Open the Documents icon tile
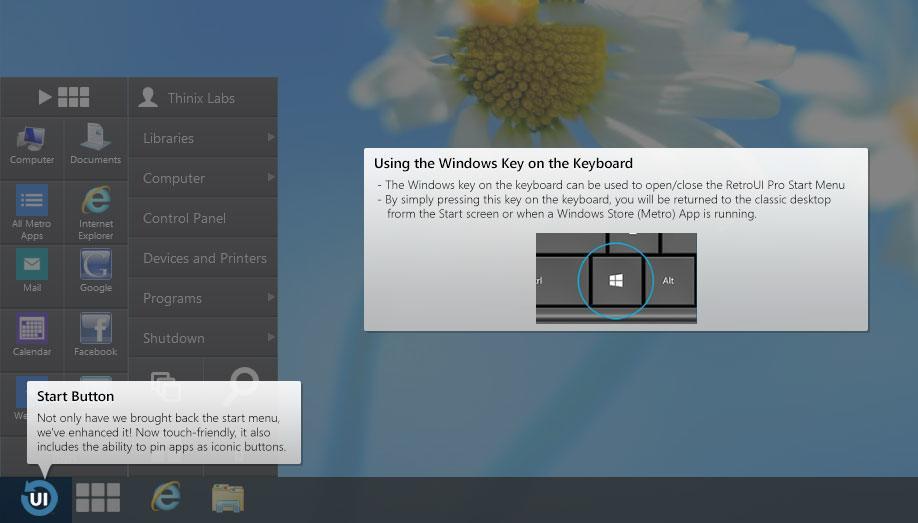This screenshot has width=918, height=523. (95, 144)
